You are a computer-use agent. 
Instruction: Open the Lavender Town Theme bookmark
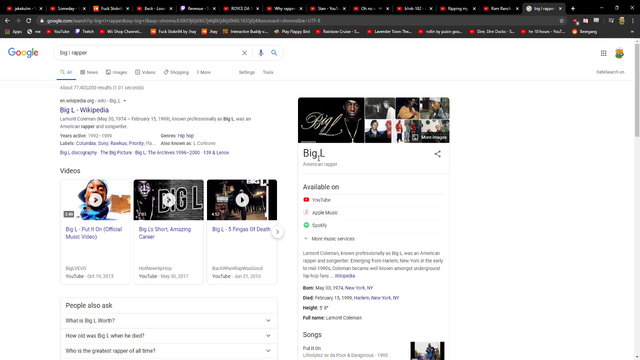389,31
